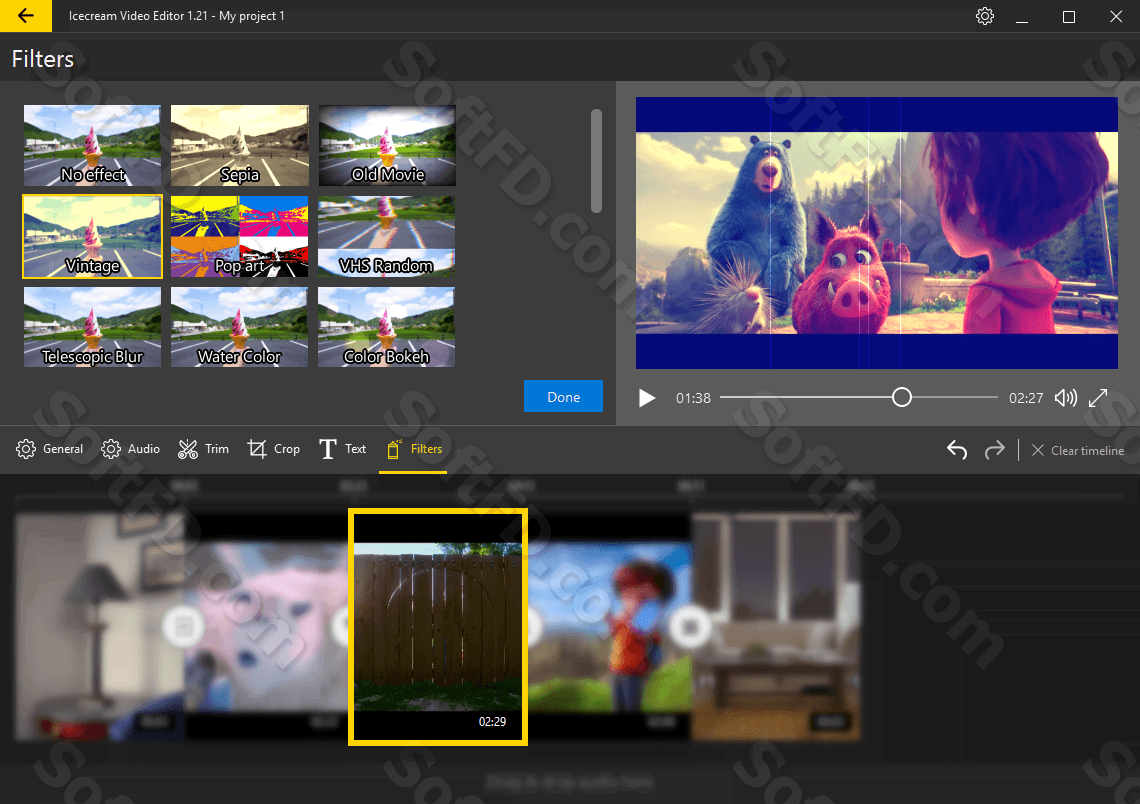Apply the VHS Random filter
The height and width of the screenshot is (804, 1140).
[x=387, y=236]
